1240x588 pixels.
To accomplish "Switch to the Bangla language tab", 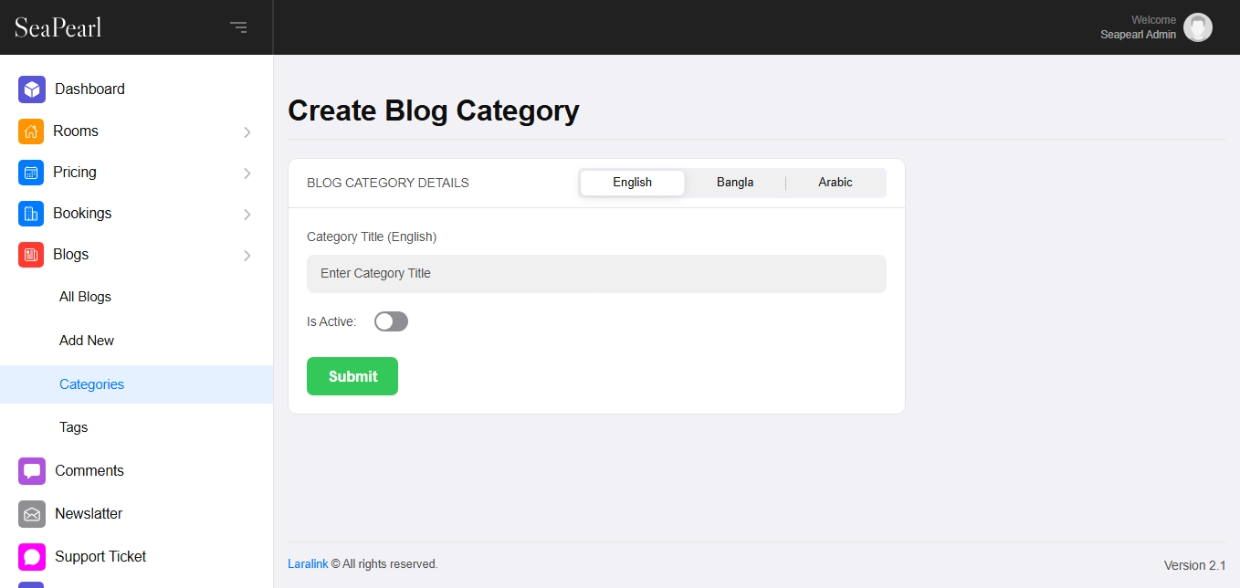I will point(735,182).
